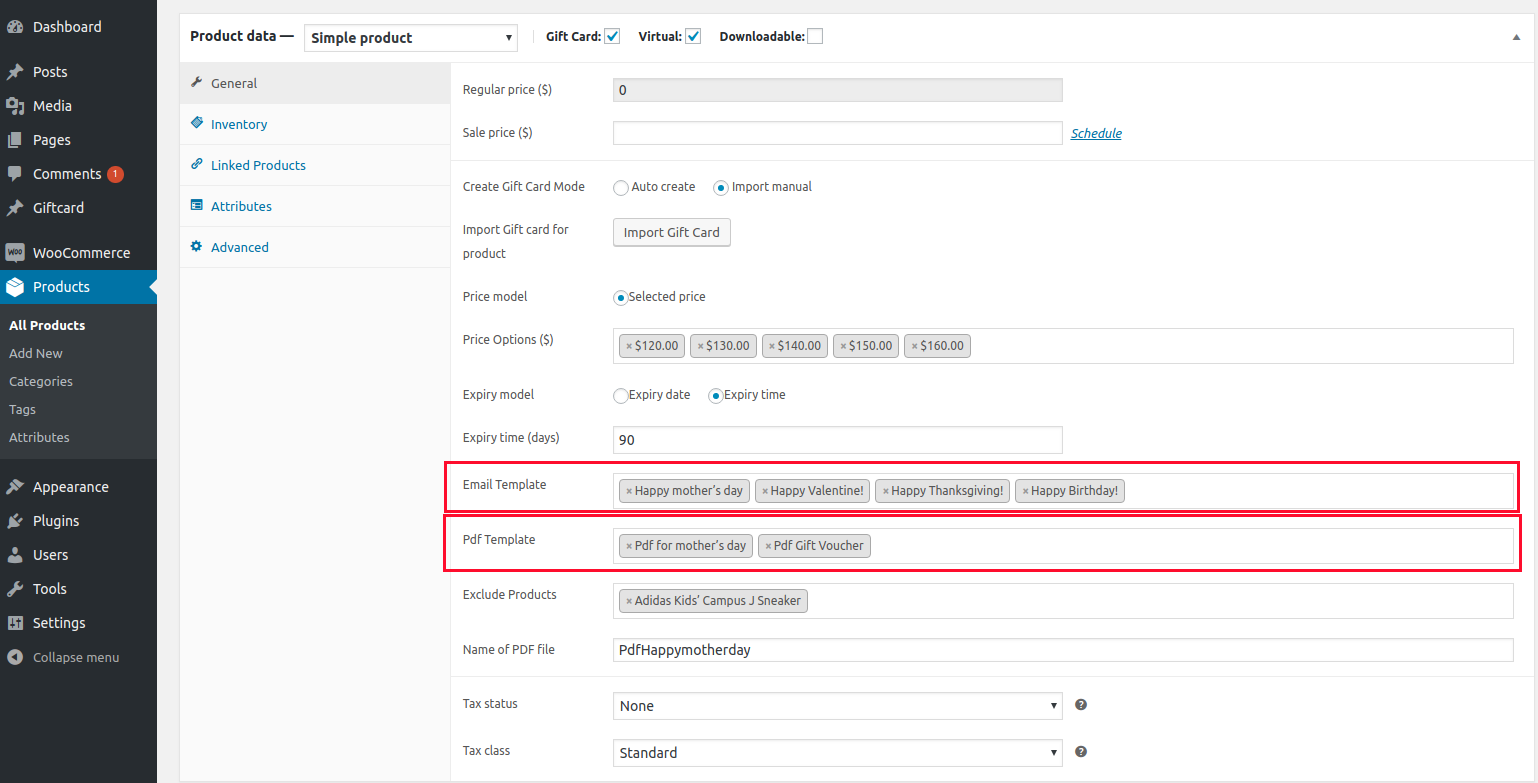The height and width of the screenshot is (783, 1538).
Task: Open the Email Template multi-select field
Action: coord(1063,491)
